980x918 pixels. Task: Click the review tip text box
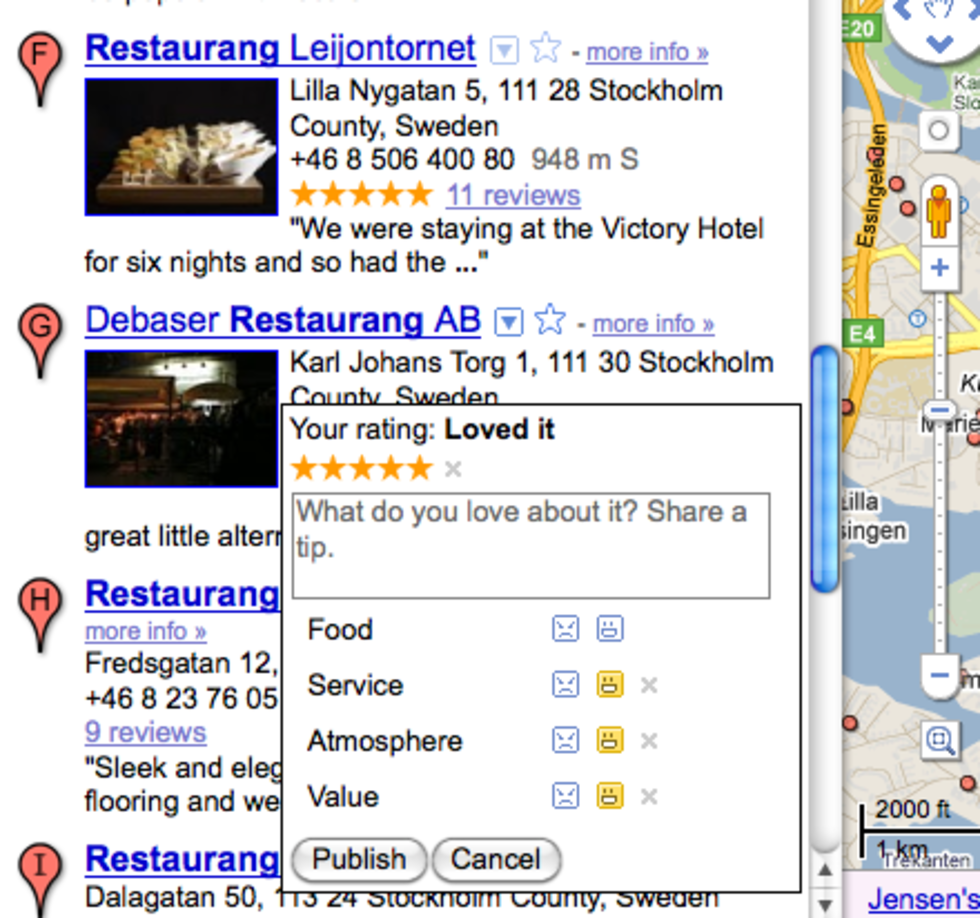[531, 546]
